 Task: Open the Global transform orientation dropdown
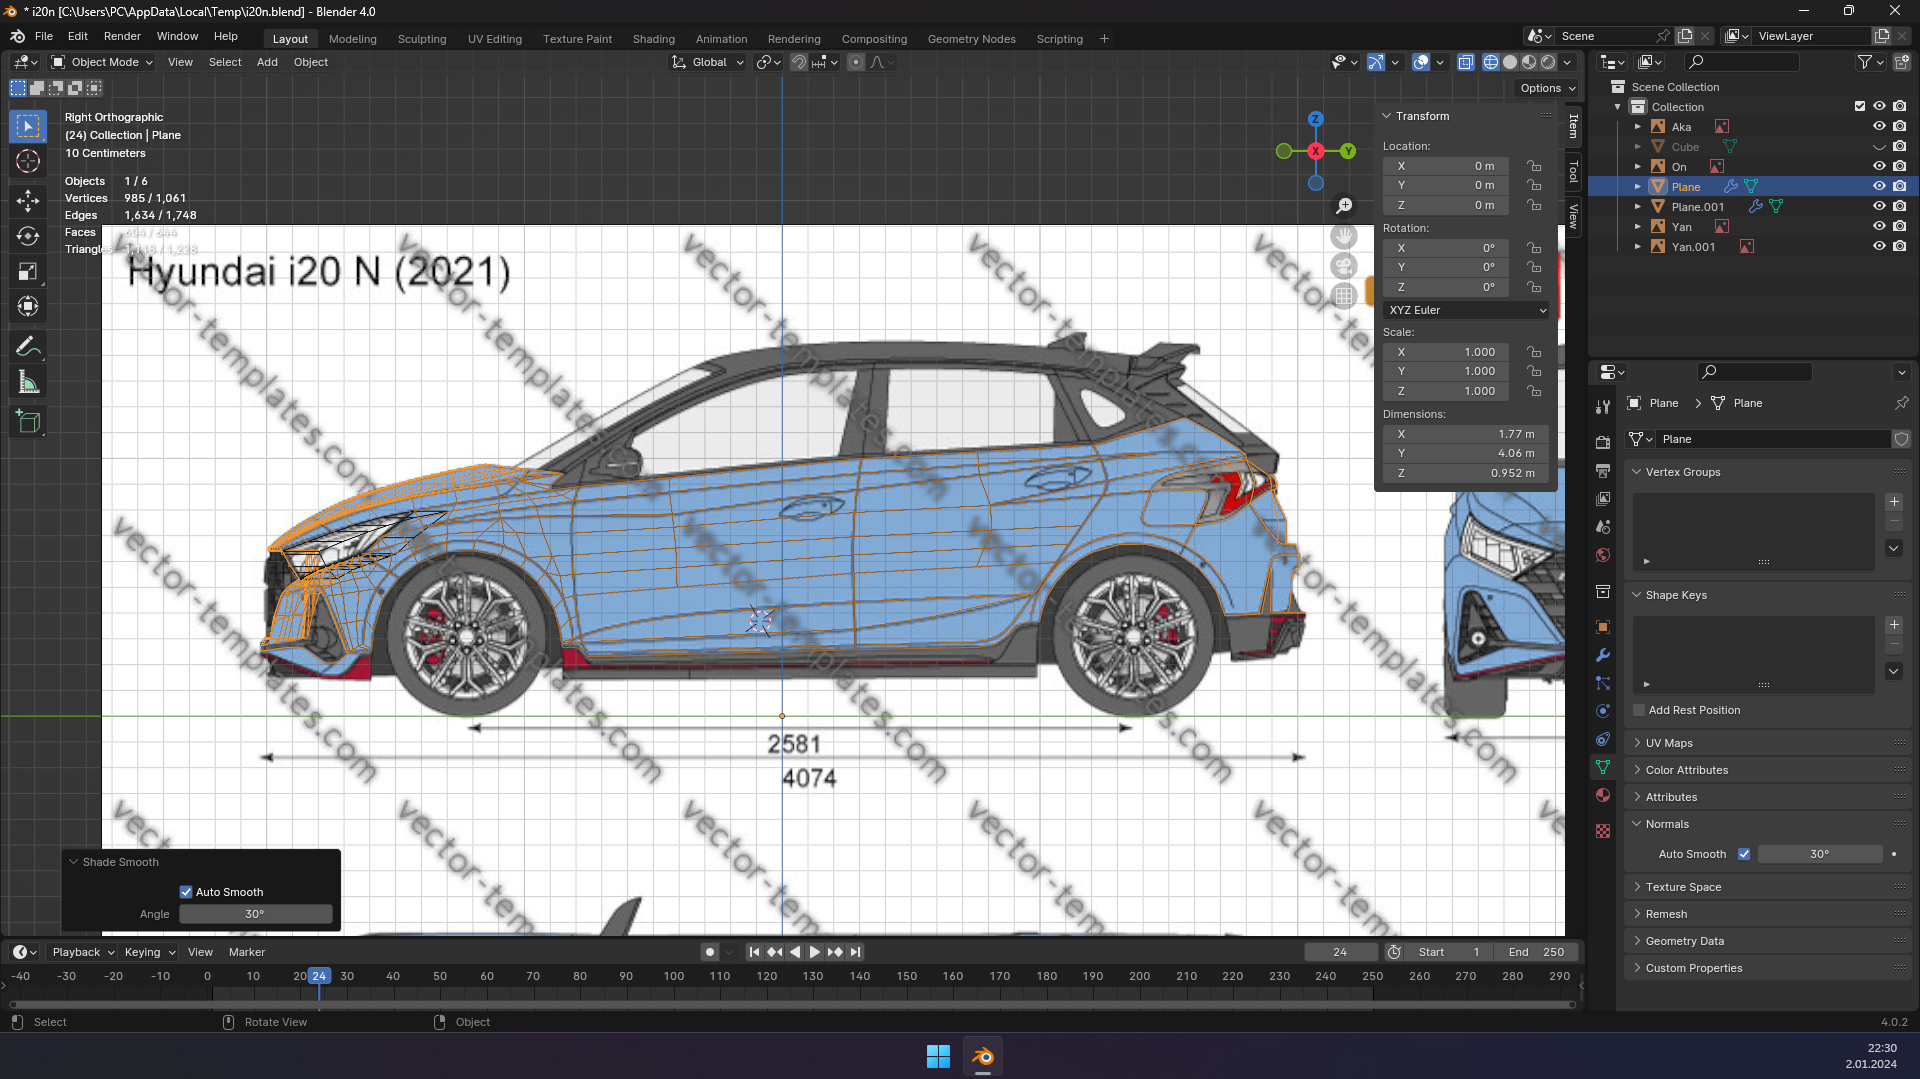click(x=708, y=62)
